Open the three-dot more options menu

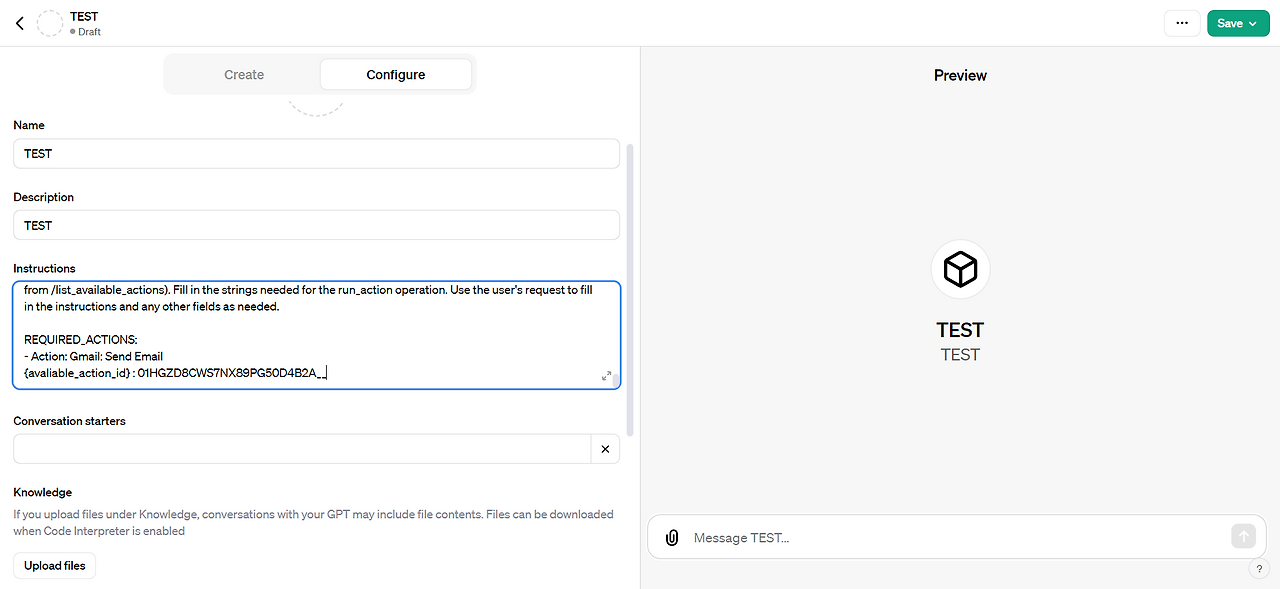pyautogui.click(x=1182, y=23)
